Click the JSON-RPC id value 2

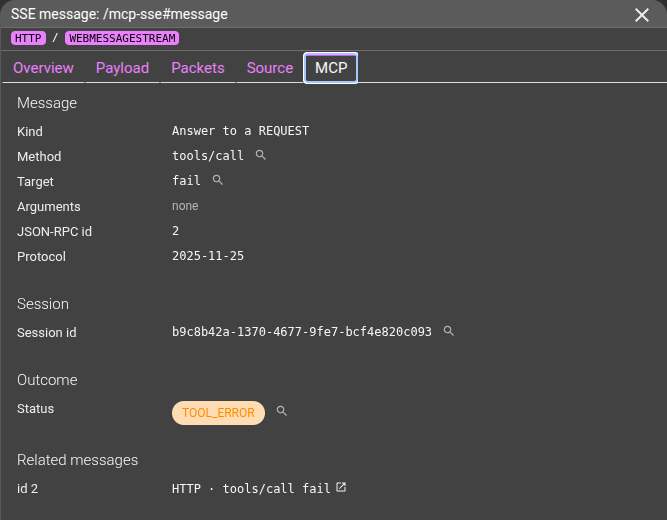pyautogui.click(x=175, y=231)
